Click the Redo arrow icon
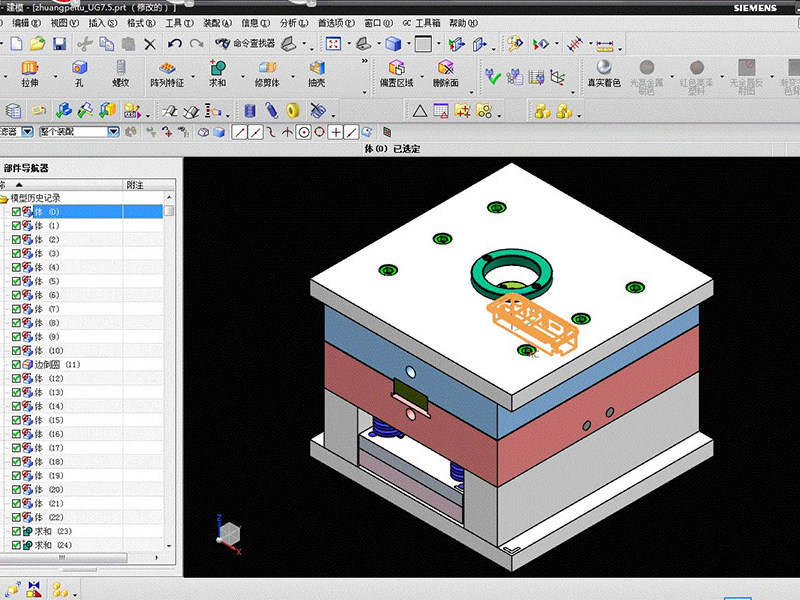800x600 pixels. click(x=196, y=44)
